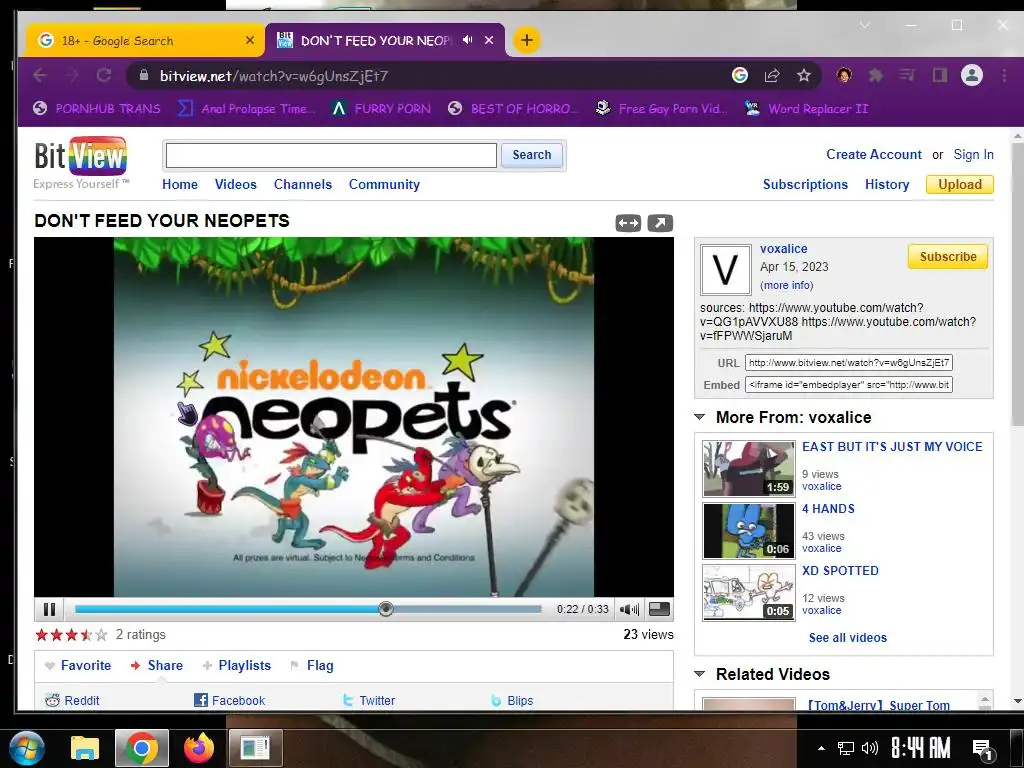Click the taskbar volume icon

(869, 748)
